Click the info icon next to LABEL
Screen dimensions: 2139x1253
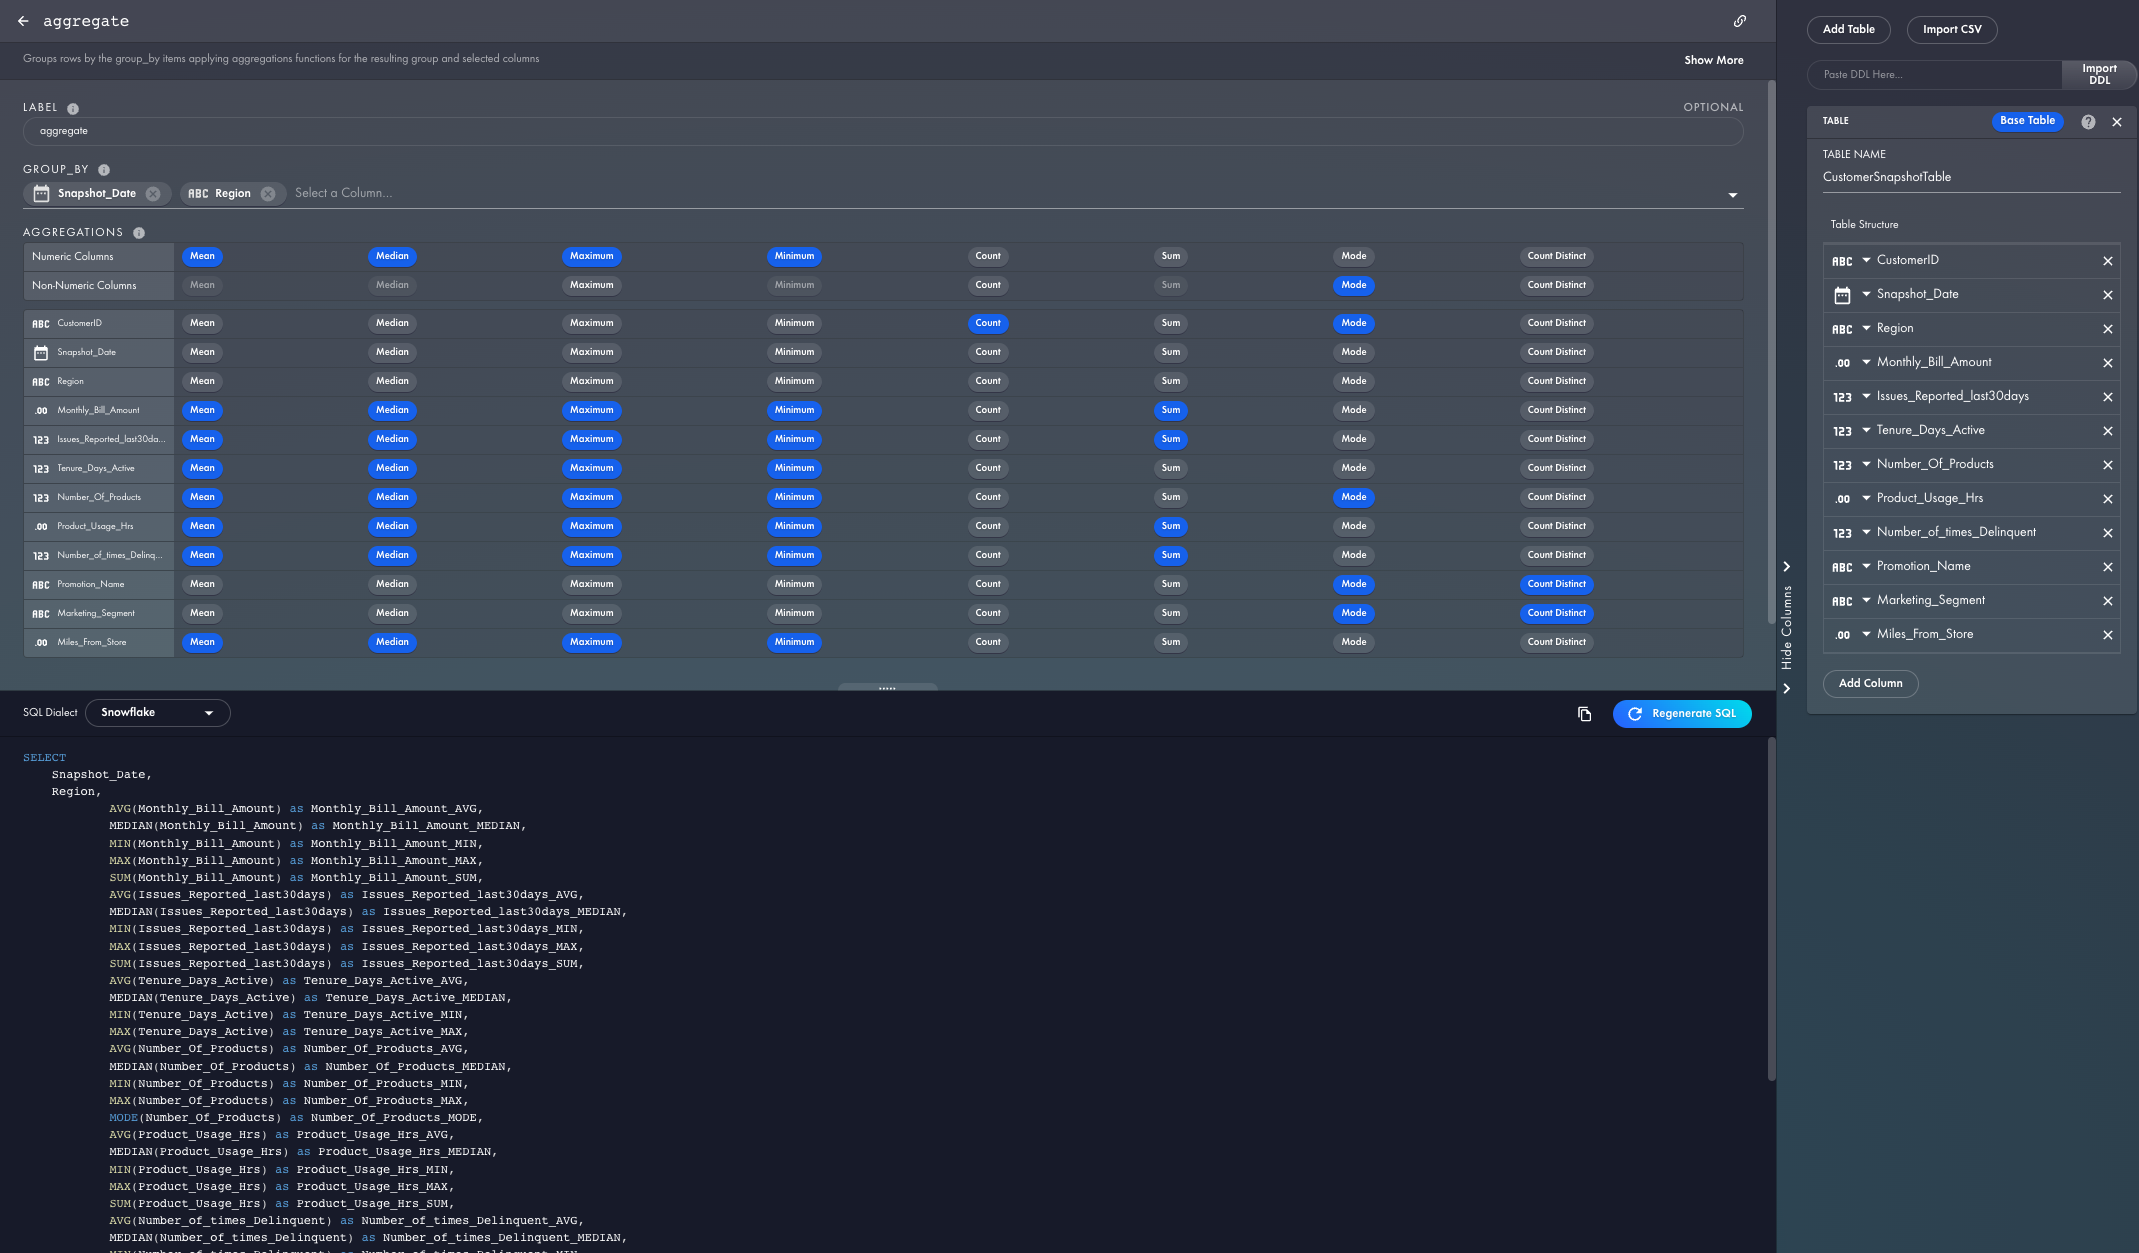pos(73,108)
